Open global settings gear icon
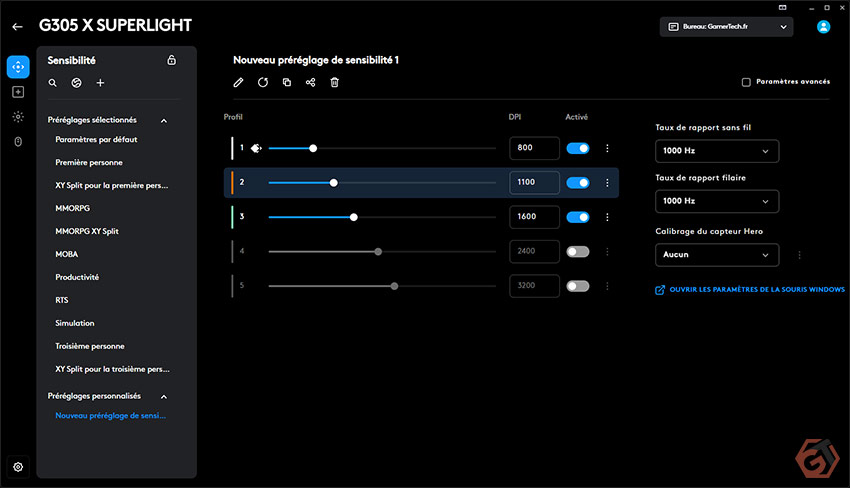Screen dimensions: 850x488 [x=18, y=467]
